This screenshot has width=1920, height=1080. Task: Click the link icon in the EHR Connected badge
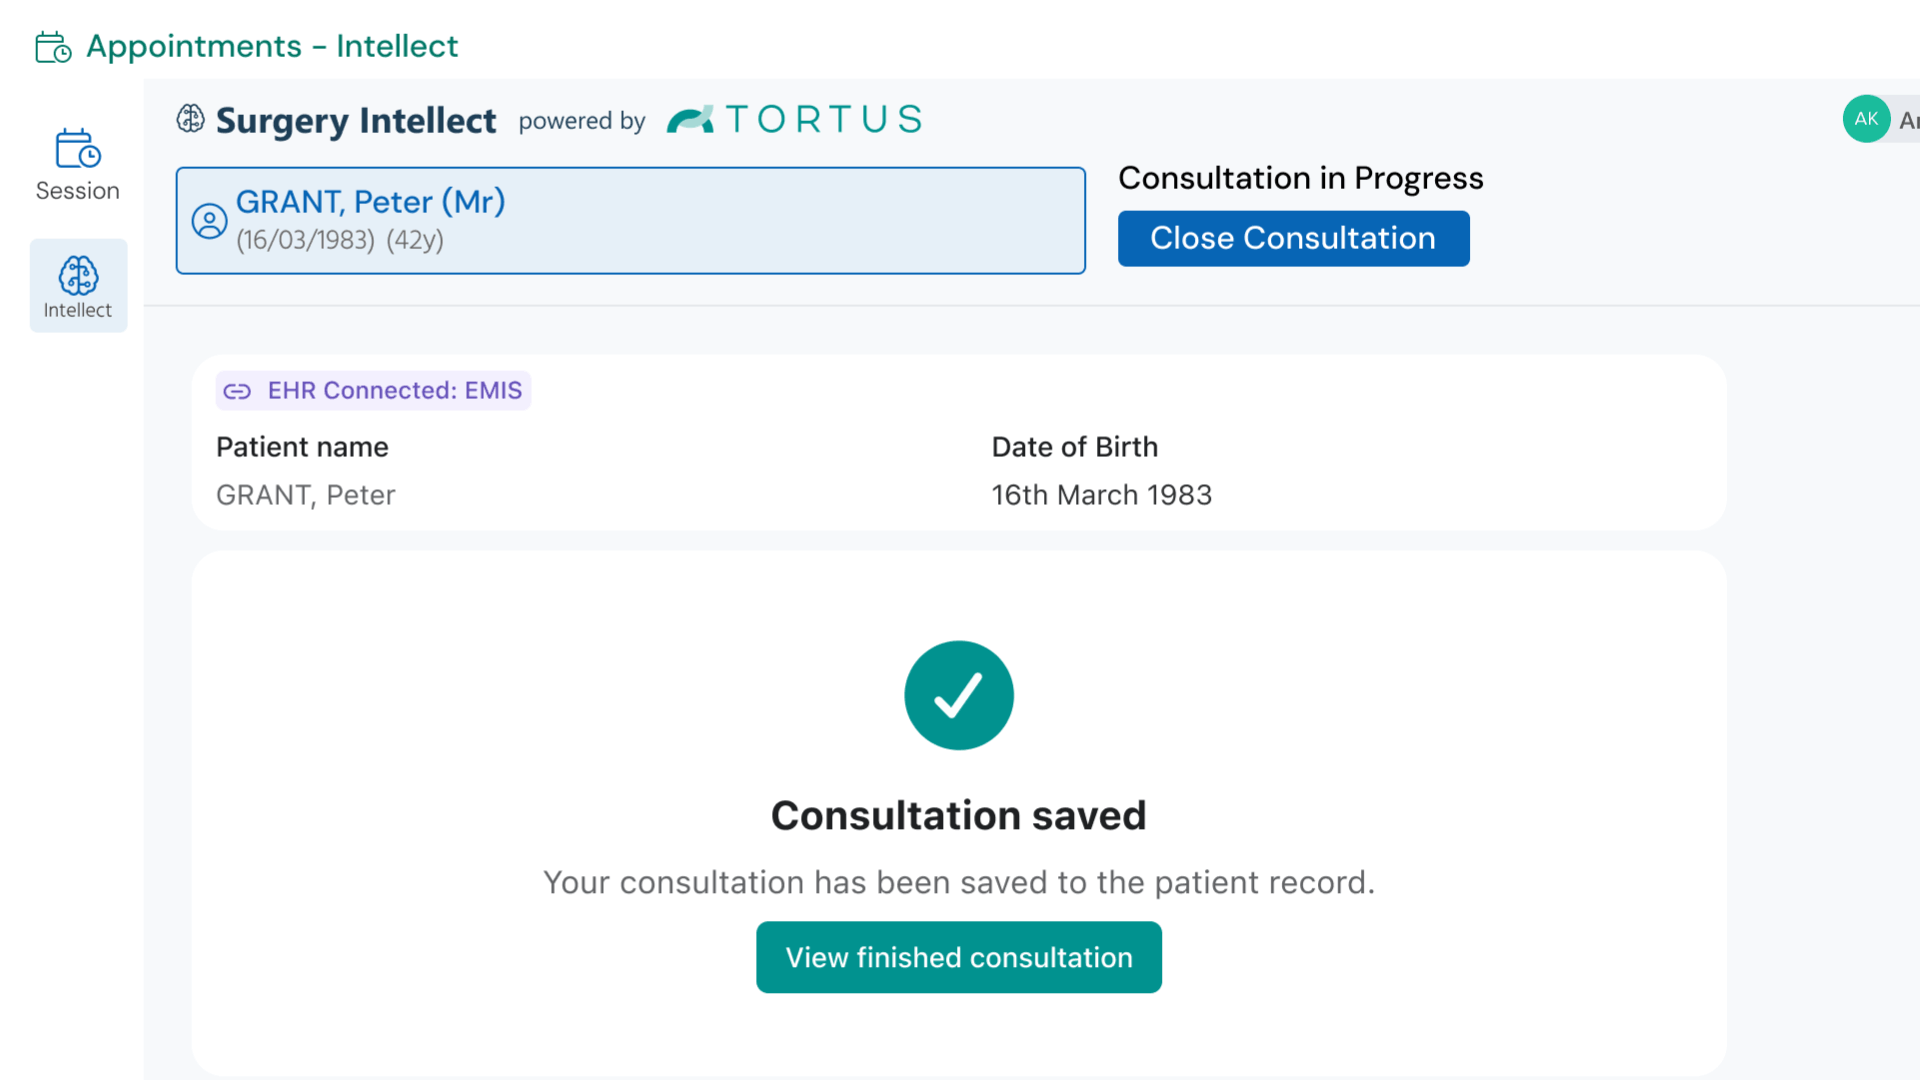237,390
